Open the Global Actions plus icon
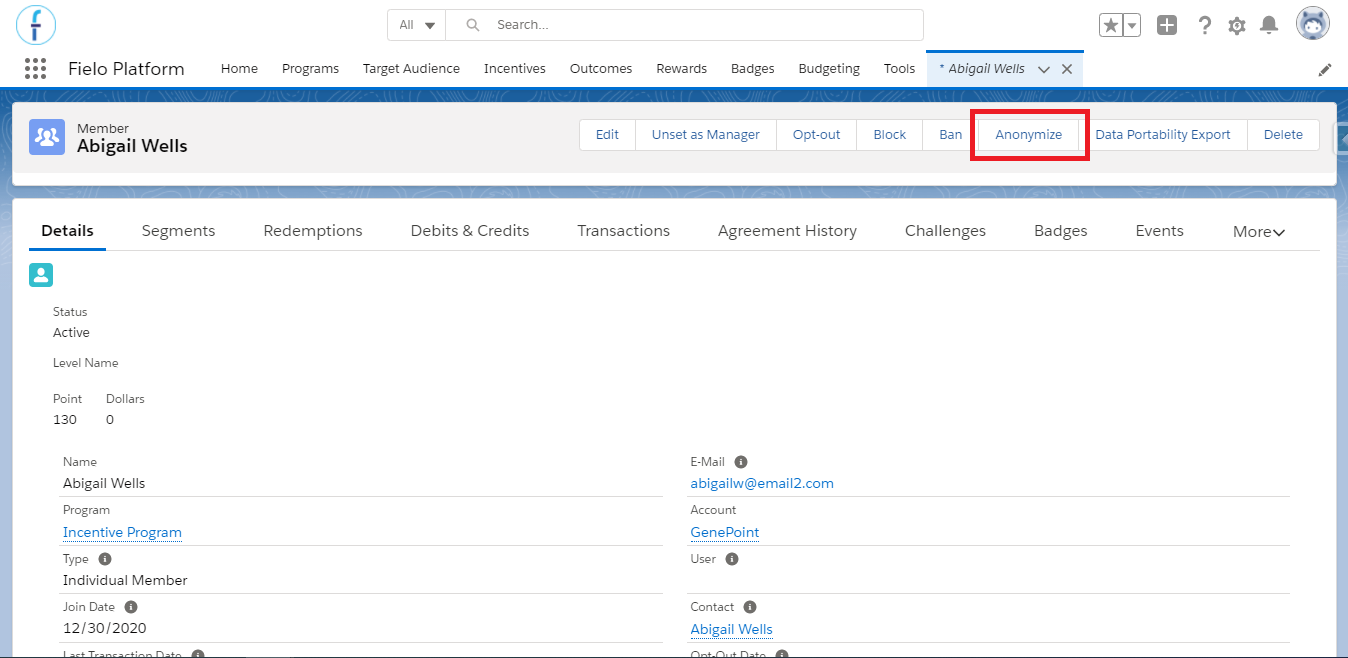 1167,25
